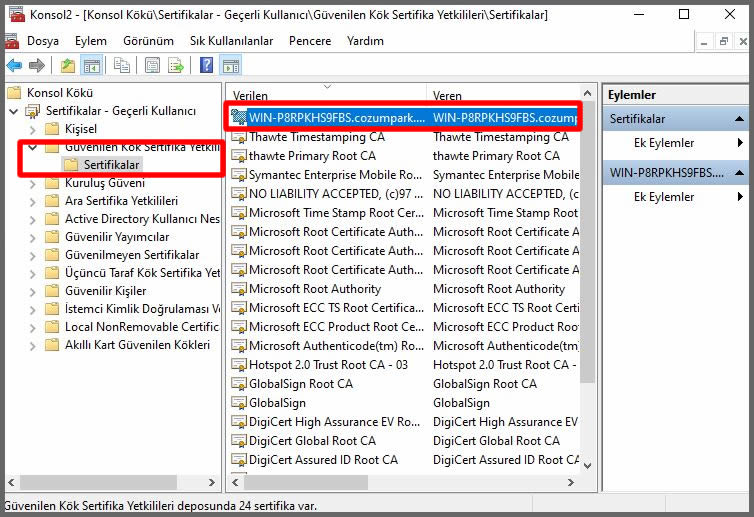Open the Sık Kullanılanlar menu
Screen dimensions: 754x517
231,41
